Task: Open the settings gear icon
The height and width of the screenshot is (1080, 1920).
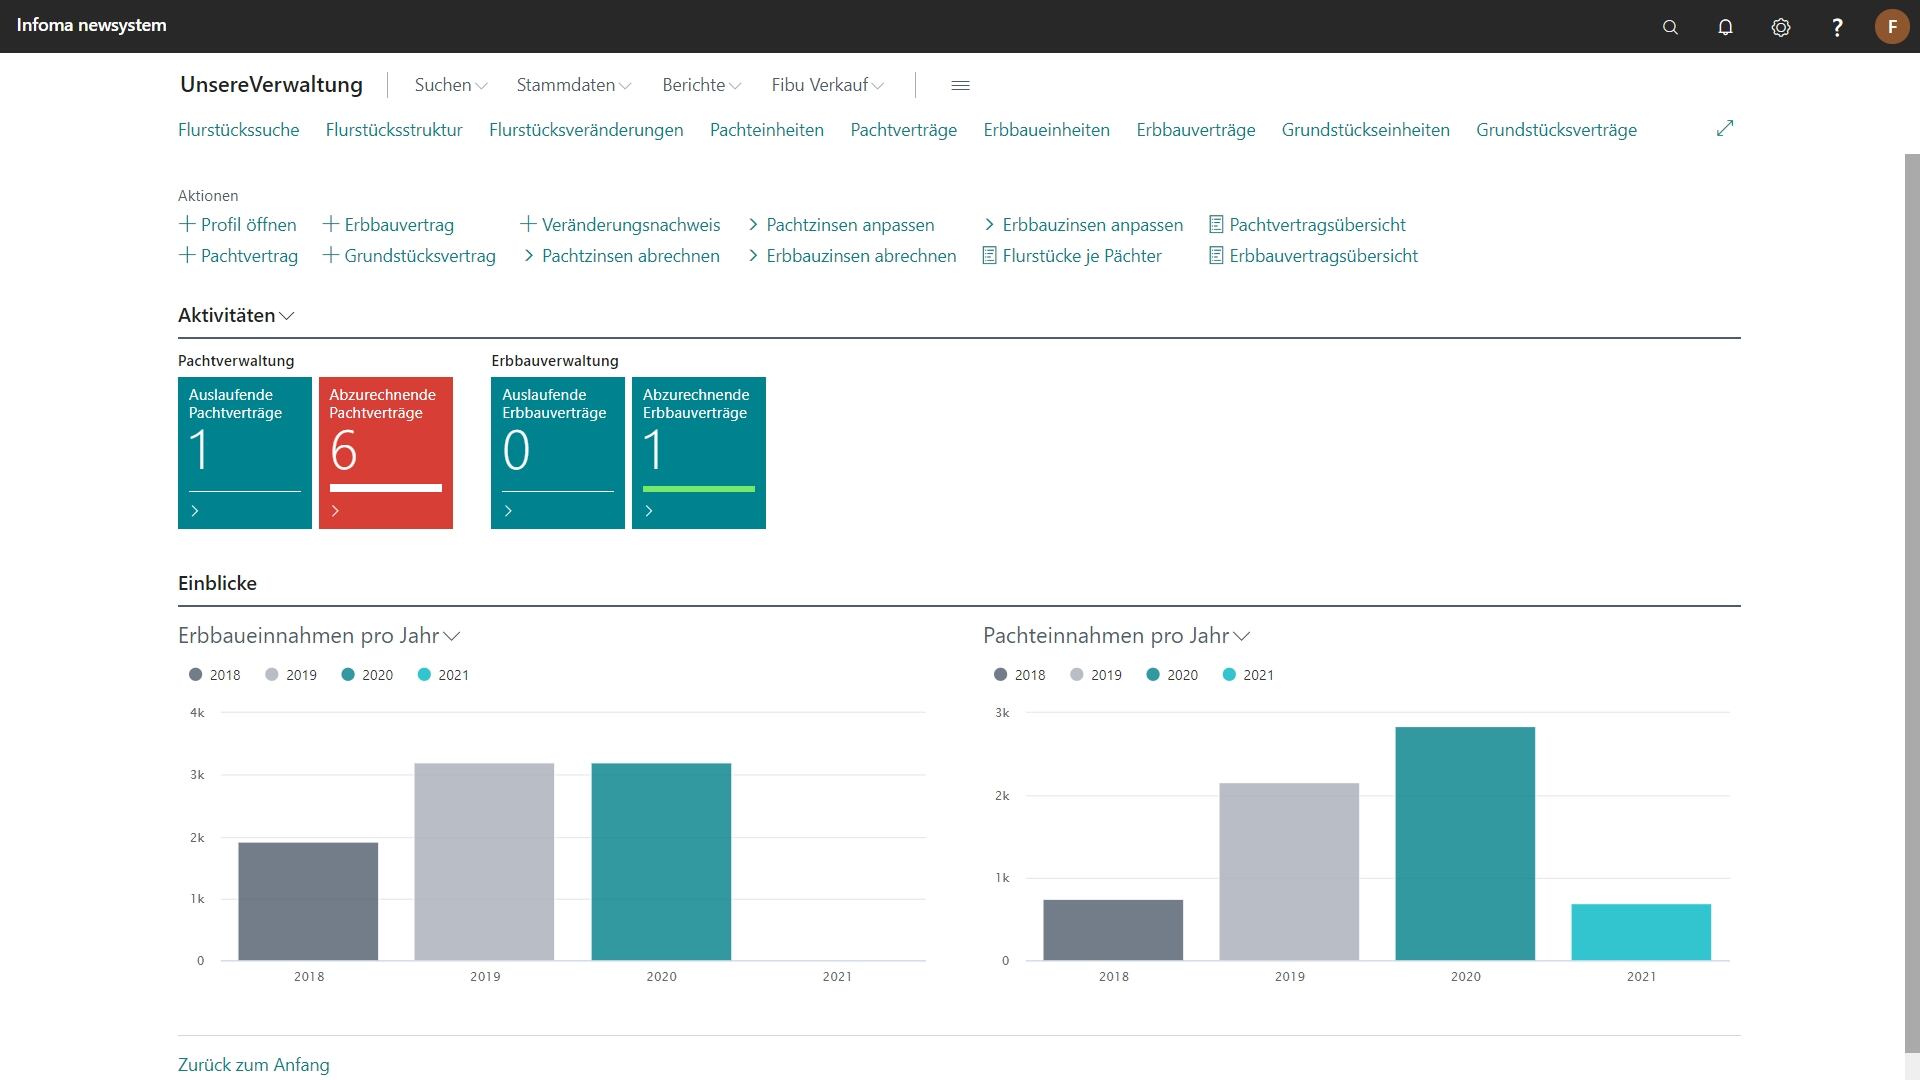Action: [x=1781, y=27]
